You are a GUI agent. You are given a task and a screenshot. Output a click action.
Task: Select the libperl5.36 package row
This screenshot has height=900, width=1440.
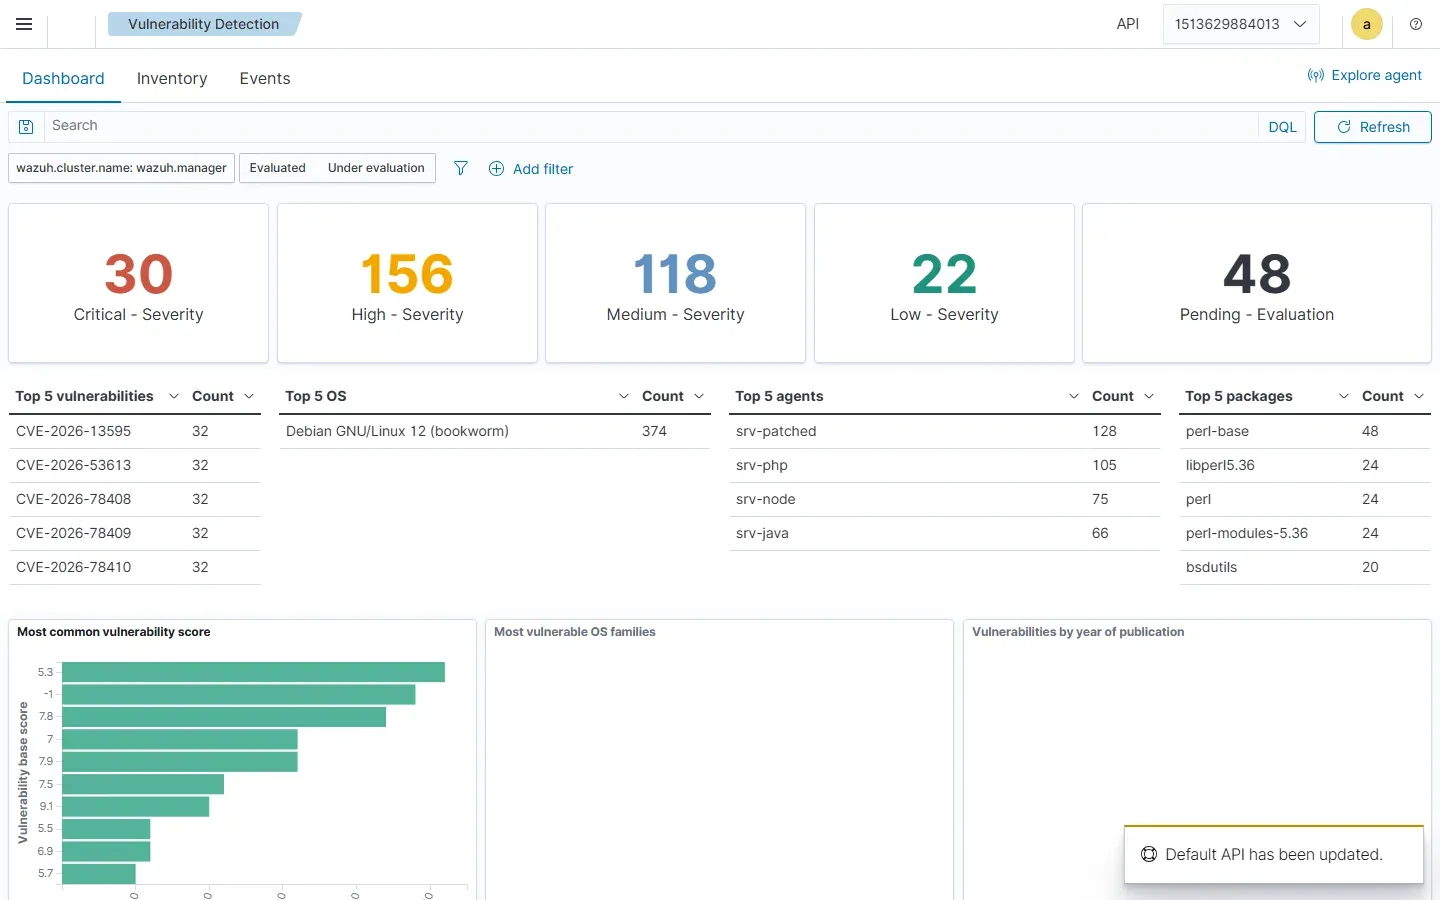(1305, 465)
